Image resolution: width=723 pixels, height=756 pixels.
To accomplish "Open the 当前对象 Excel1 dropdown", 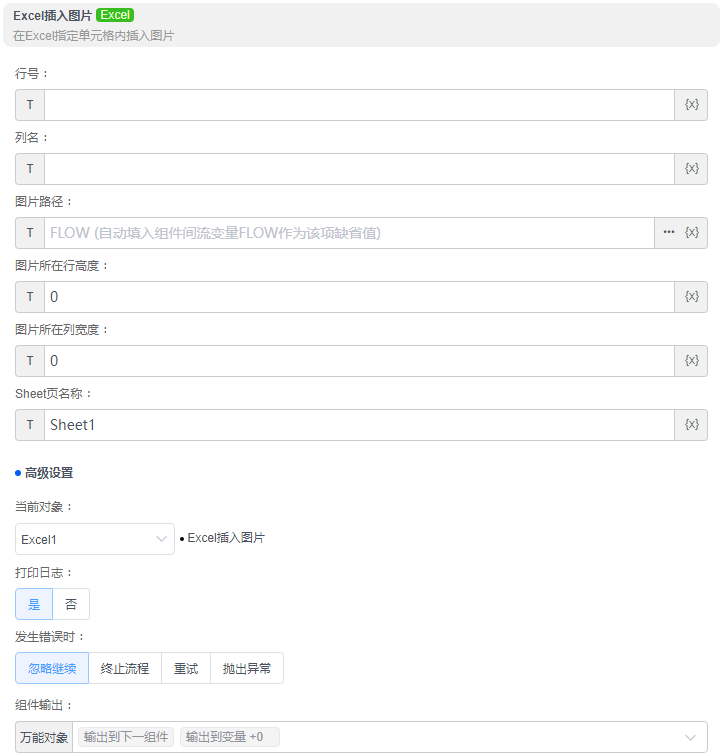I will tap(95, 539).
